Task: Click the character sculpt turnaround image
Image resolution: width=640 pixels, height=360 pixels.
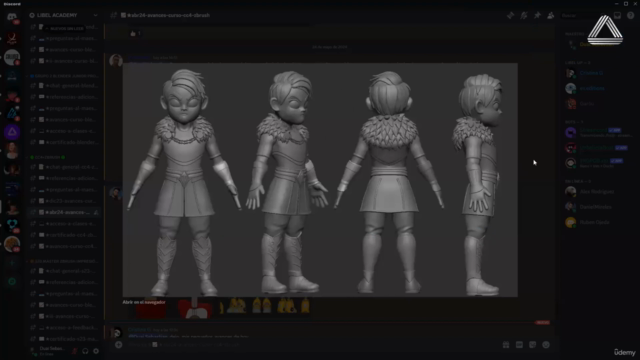Action: click(x=320, y=180)
